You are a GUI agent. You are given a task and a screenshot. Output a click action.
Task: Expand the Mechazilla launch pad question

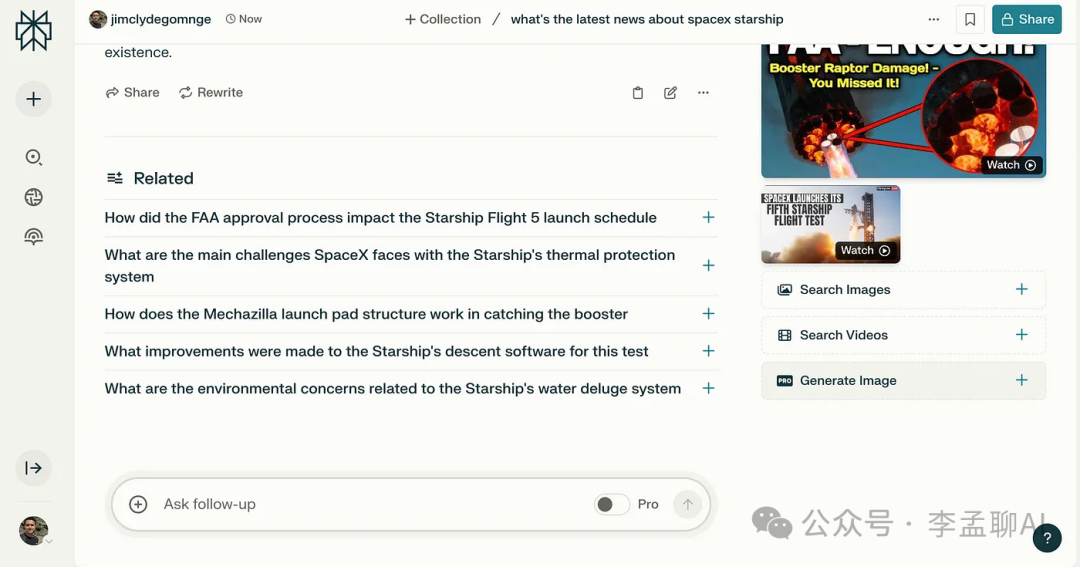pyautogui.click(x=708, y=314)
